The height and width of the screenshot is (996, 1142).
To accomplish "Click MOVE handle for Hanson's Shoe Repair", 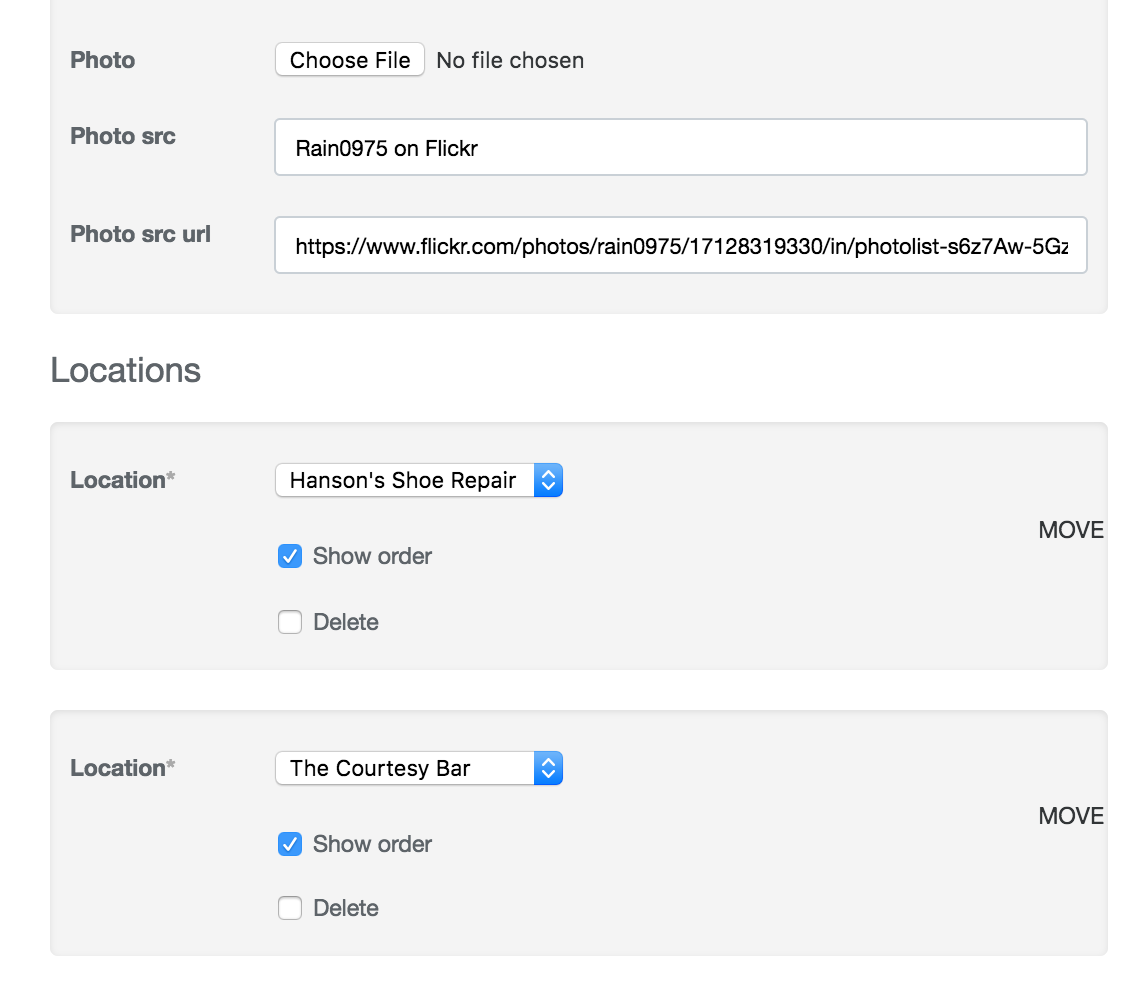I will coord(1070,530).
